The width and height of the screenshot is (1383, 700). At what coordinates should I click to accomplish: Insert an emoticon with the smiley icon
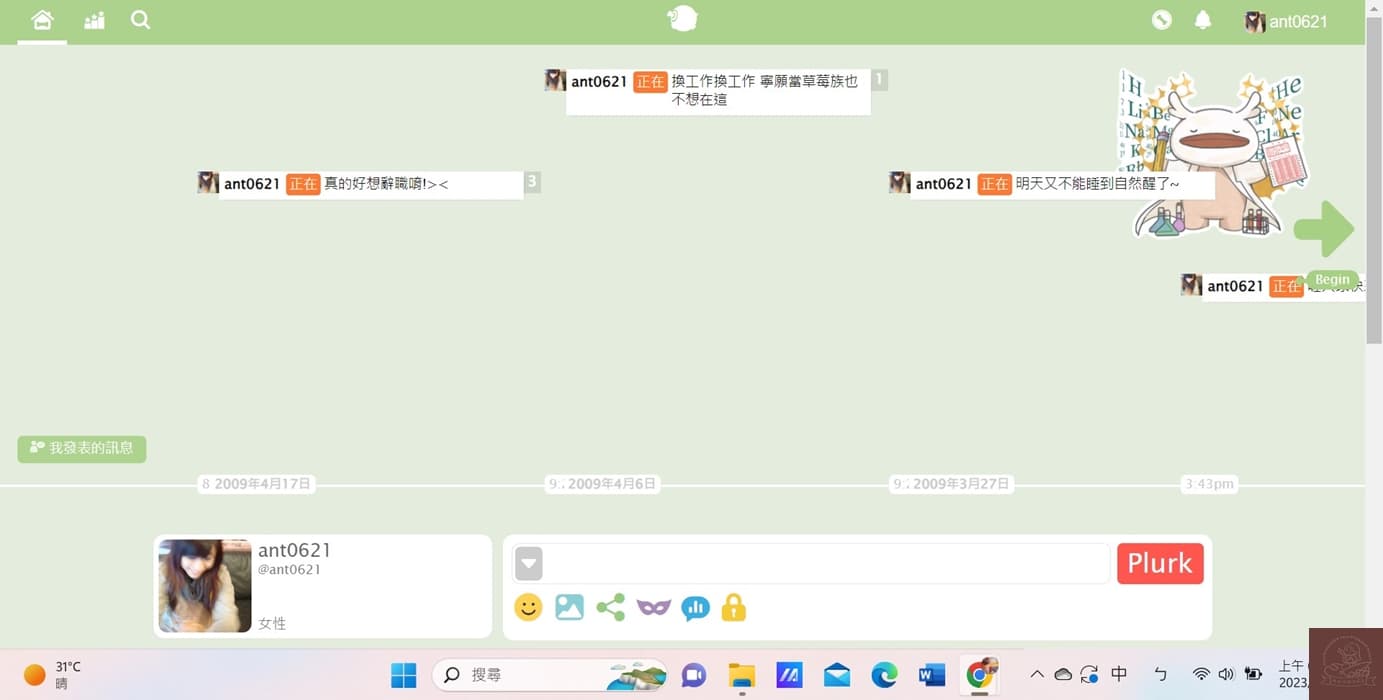[528, 607]
